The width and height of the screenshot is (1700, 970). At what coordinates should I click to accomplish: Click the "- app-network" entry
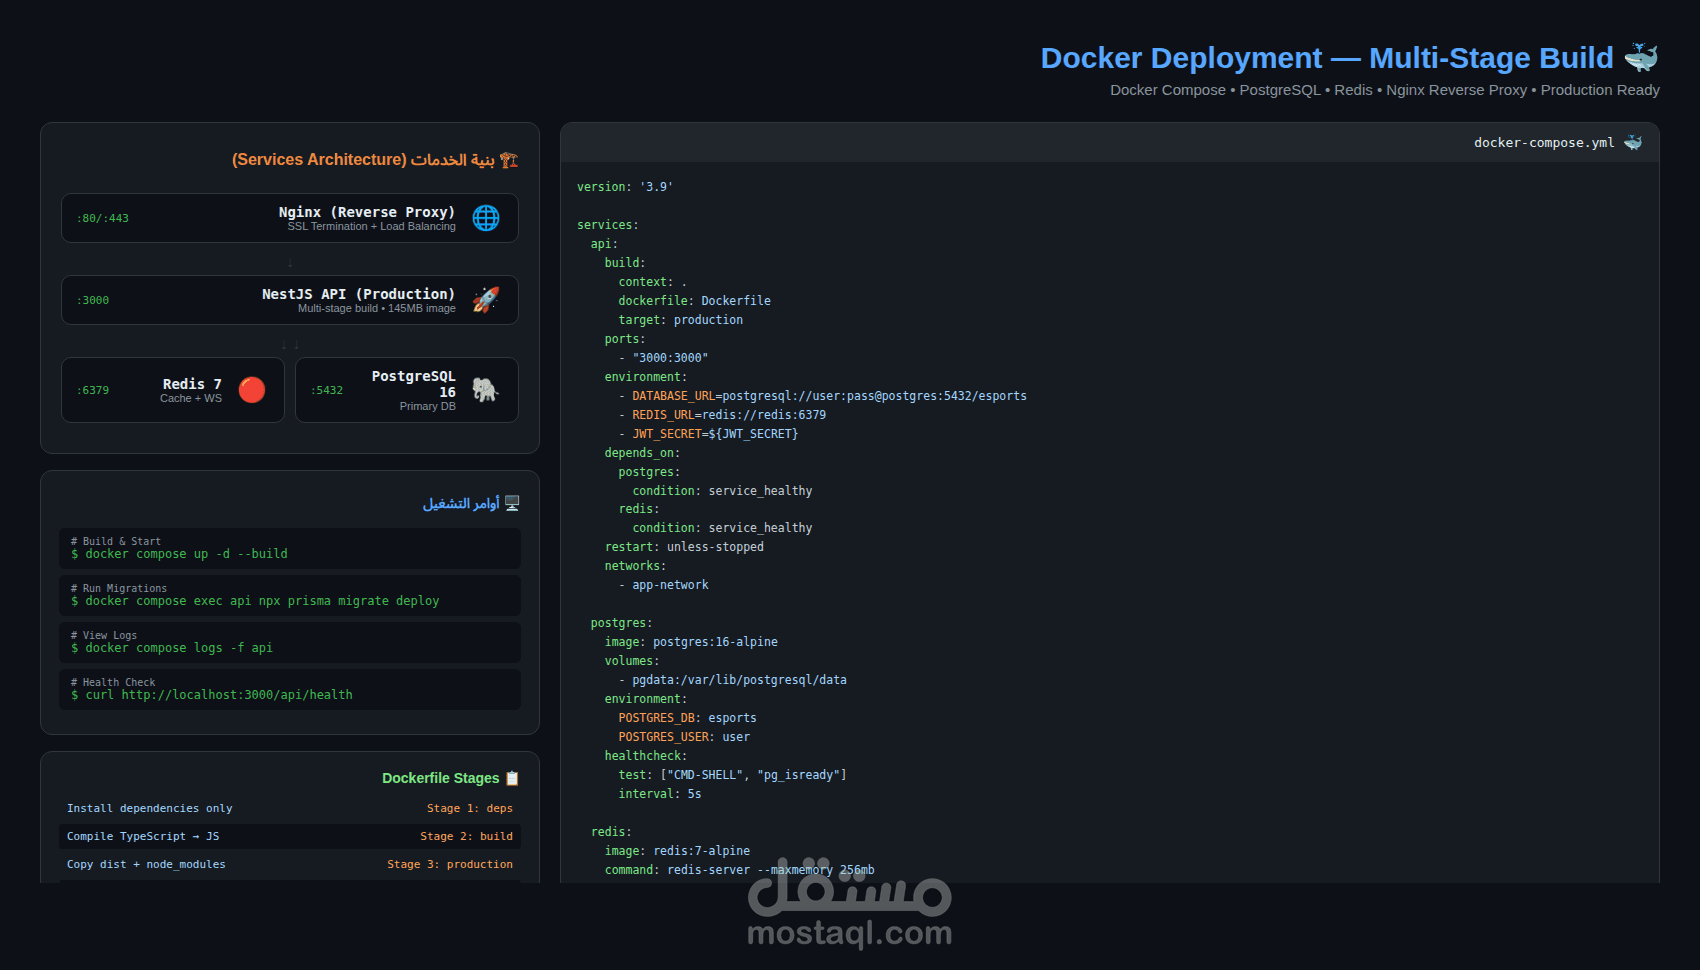click(664, 585)
